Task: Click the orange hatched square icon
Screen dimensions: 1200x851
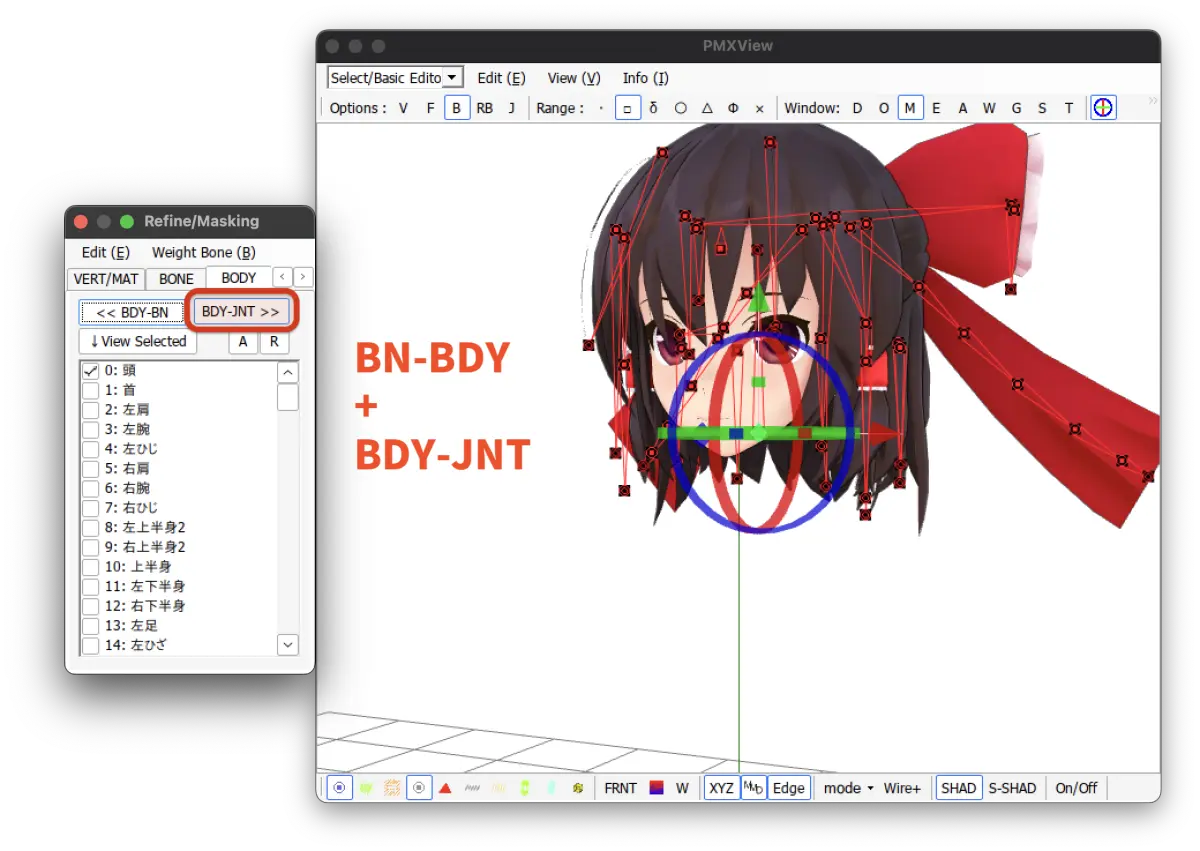Action: point(392,788)
